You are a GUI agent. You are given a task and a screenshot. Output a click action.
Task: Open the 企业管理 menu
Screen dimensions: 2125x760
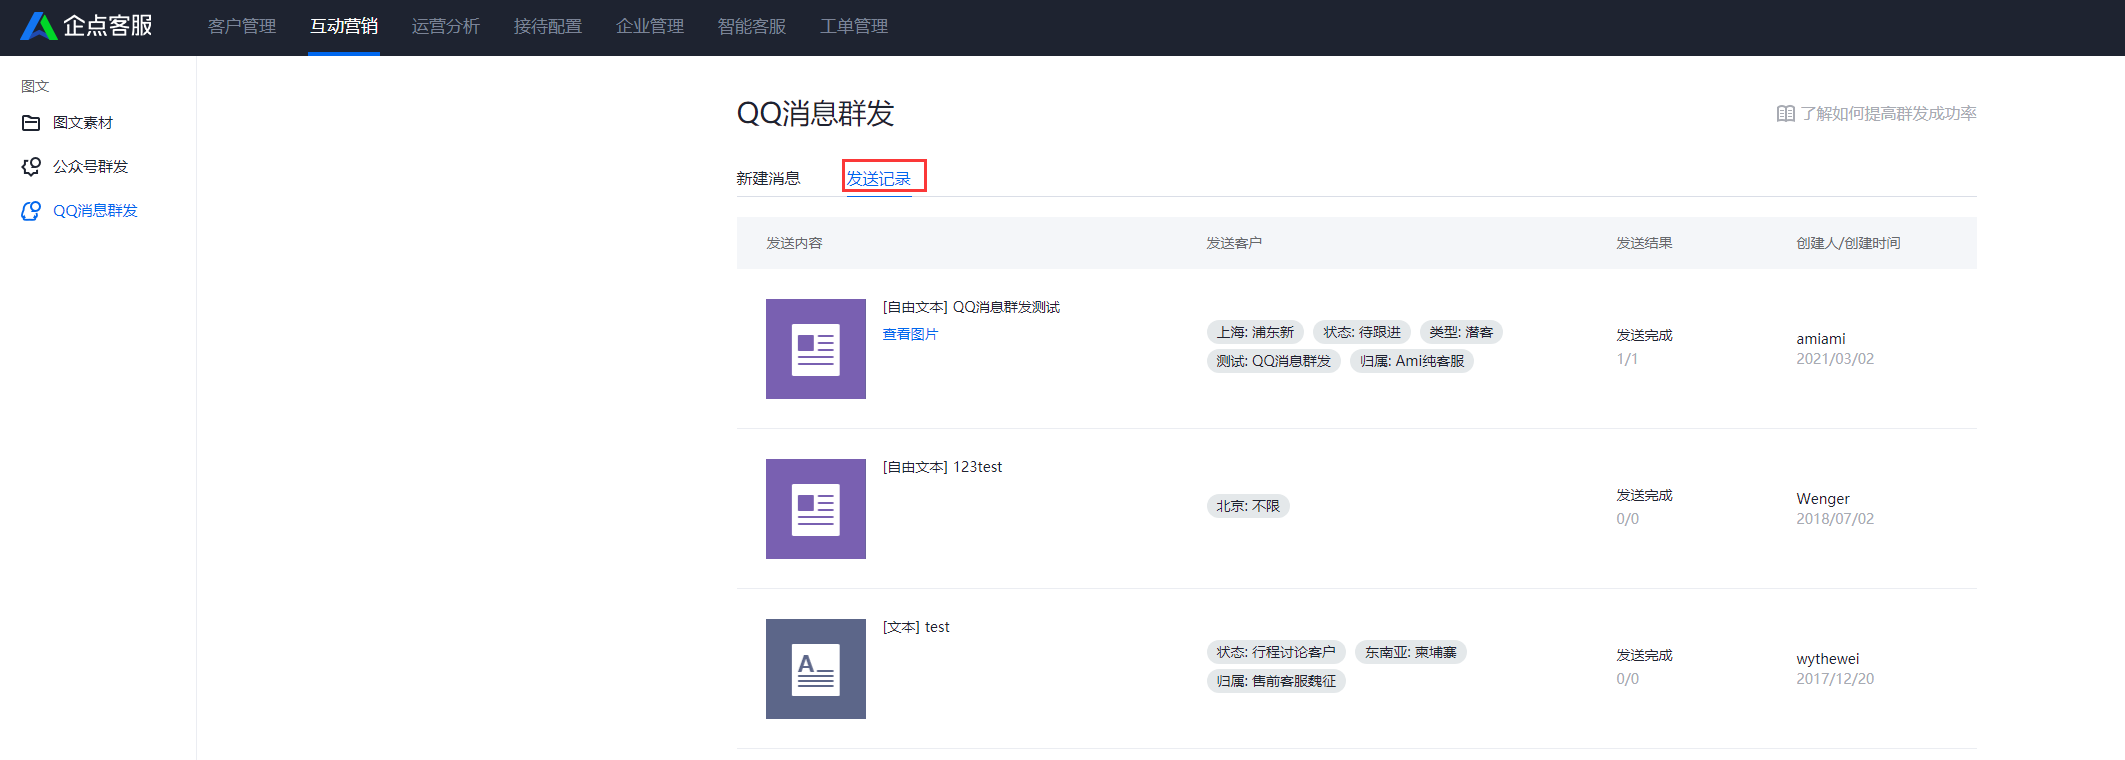point(650,26)
